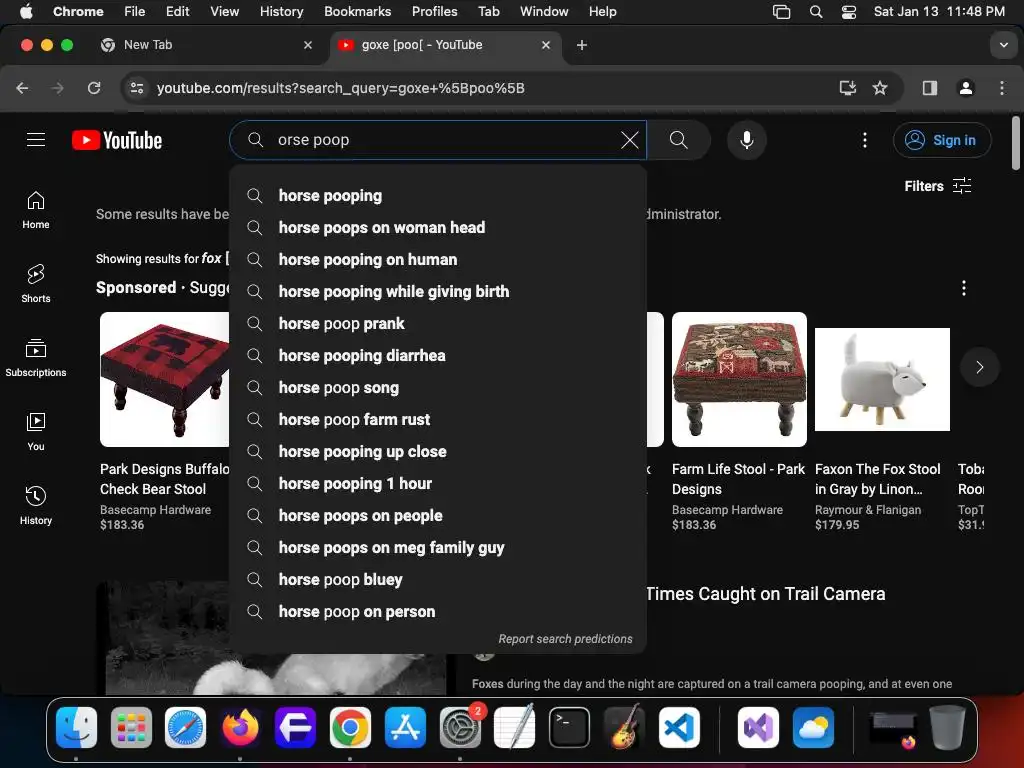Choose suggestion 'horse poop bluey'
Viewport: 1024px width, 768px height.
[x=438, y=579]
